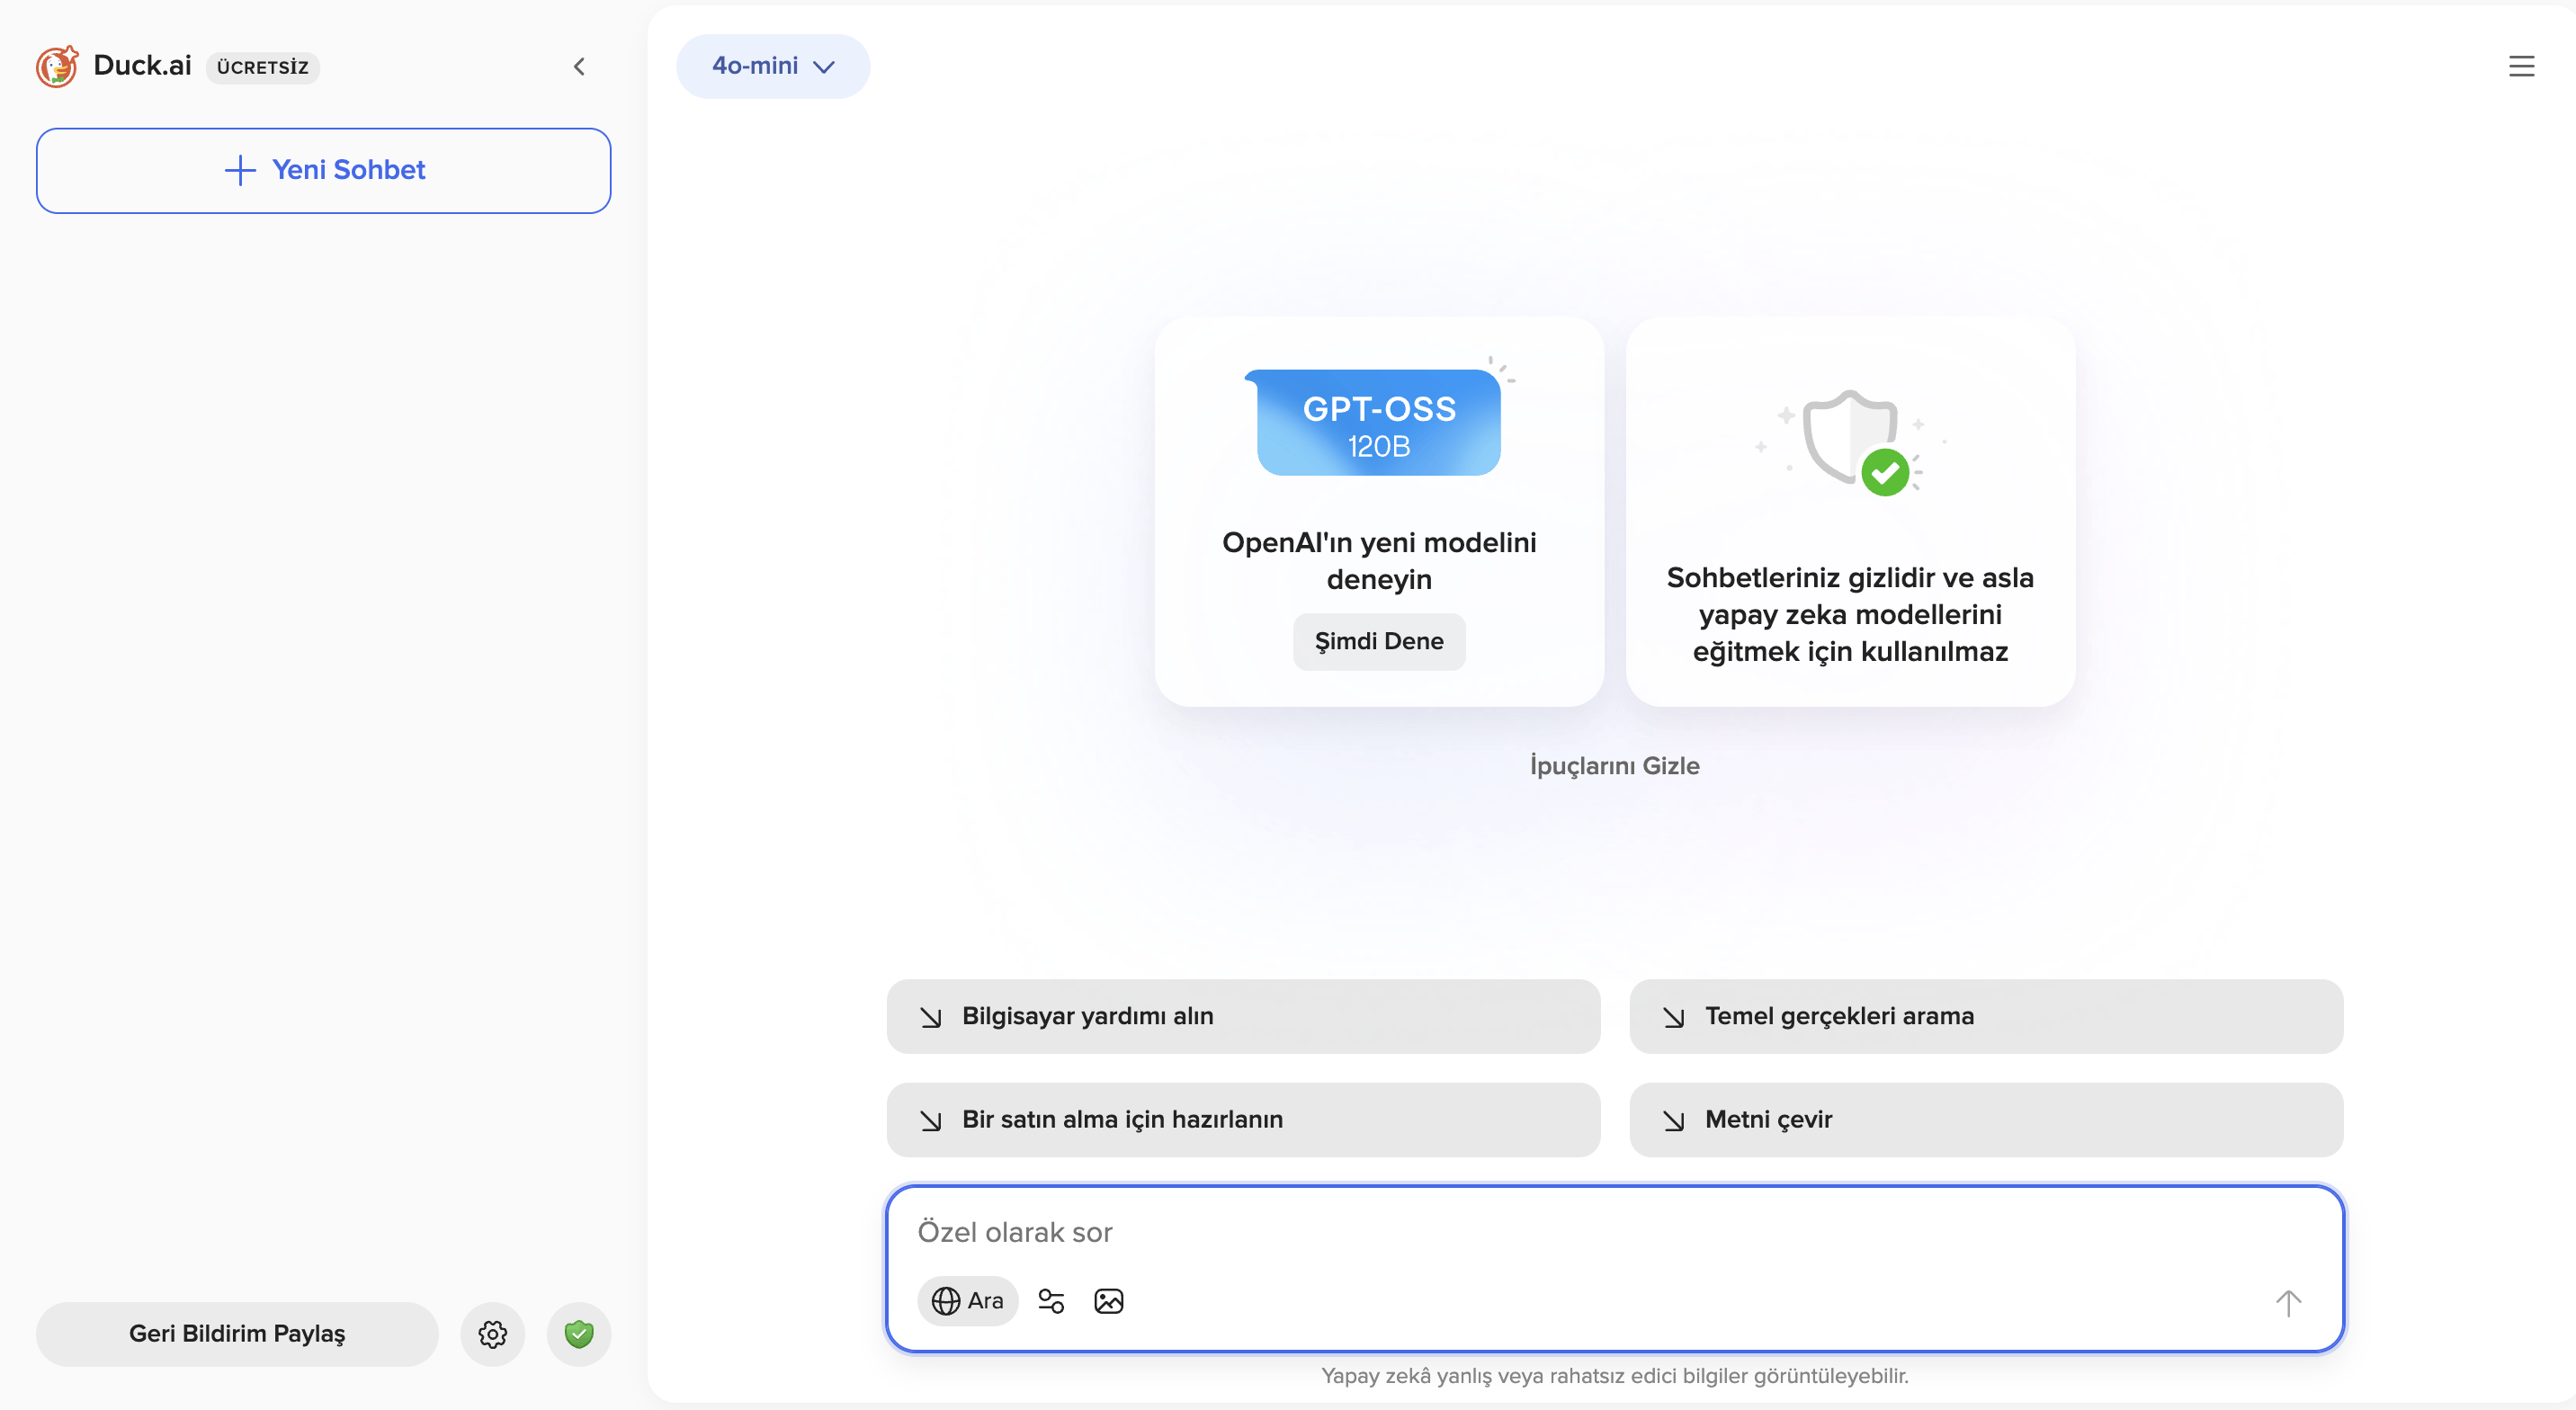2576x1410 pixels.
Task: Select the Bilgisayar yardımı alın suggestion
Action: click(x=1242, y=1016)
